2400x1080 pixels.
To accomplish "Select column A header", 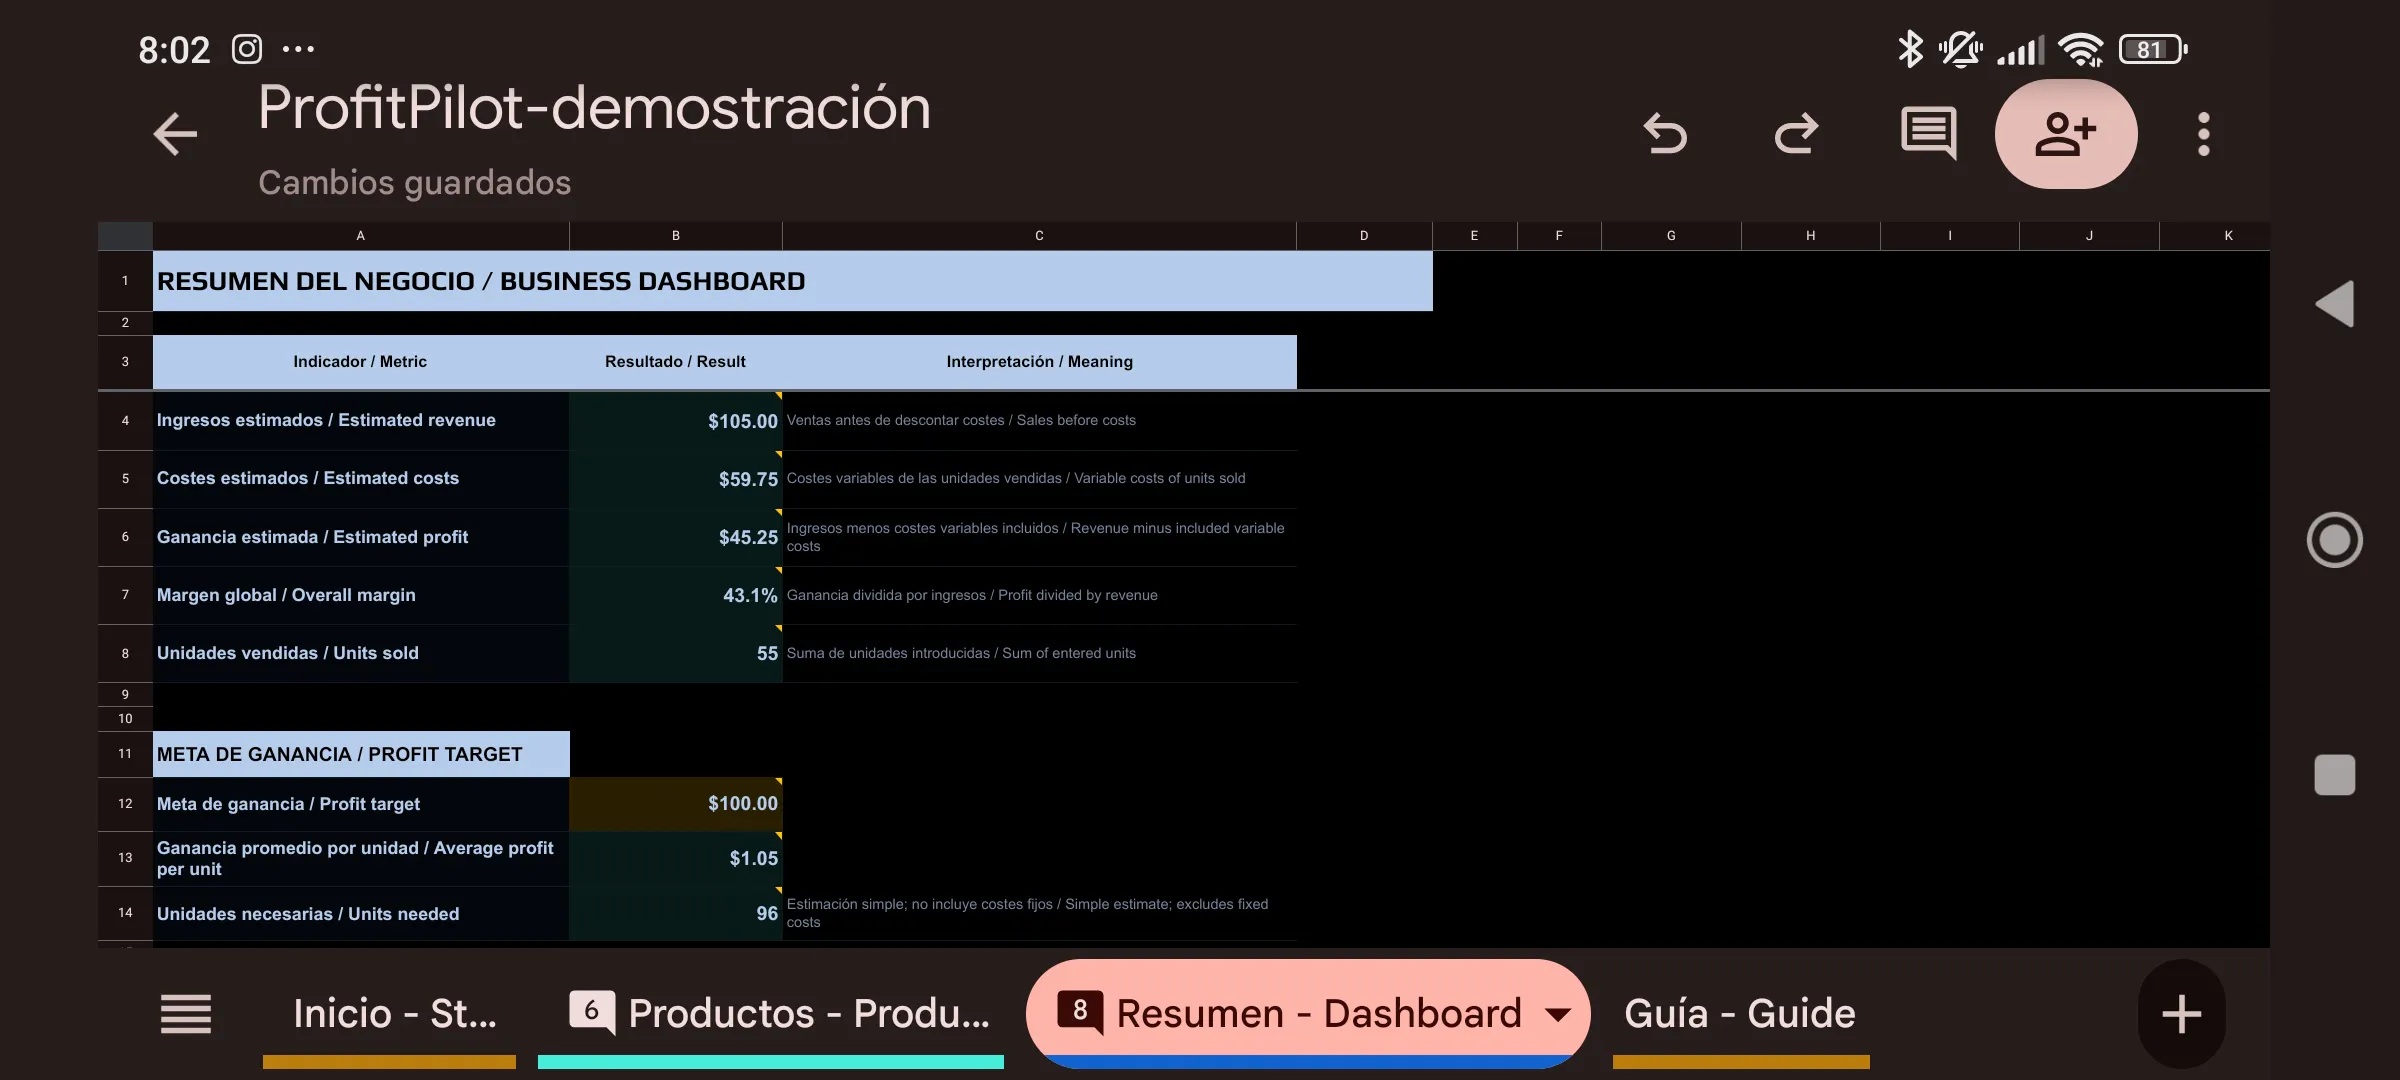I will click(361, 236).
